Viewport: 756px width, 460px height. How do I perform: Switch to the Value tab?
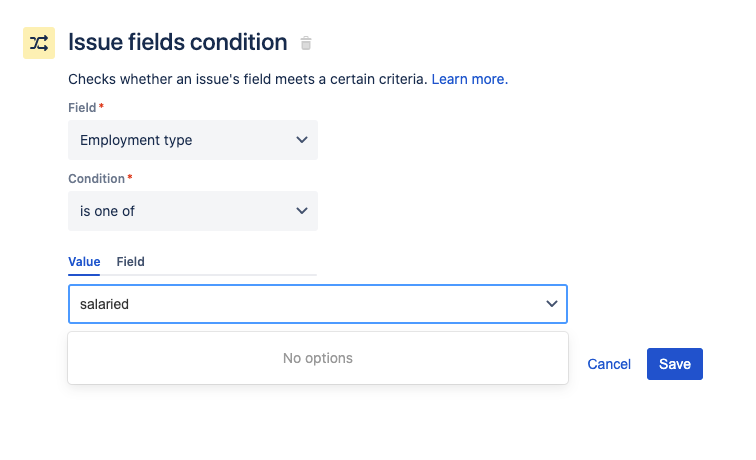click(84, 262)
